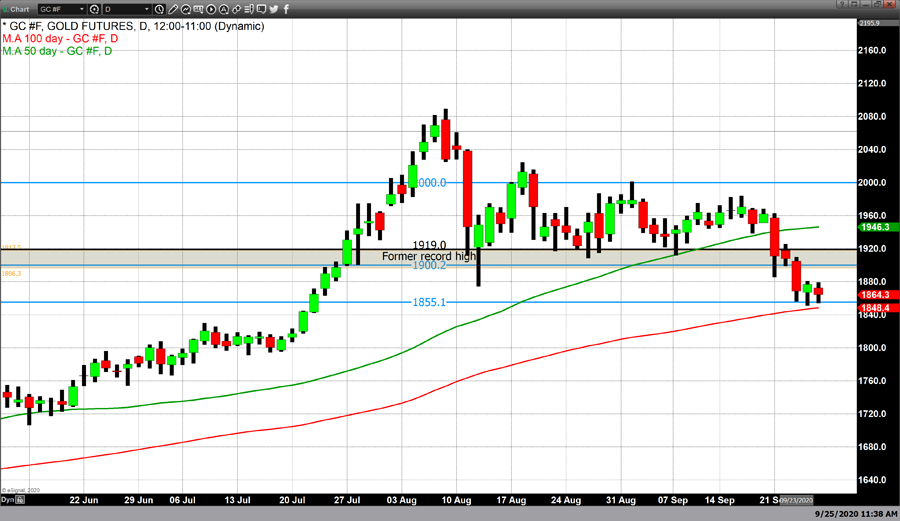Screen dimensions: 900x521
Task: Select the pencil drawing tool
Action: click(175, 9)
